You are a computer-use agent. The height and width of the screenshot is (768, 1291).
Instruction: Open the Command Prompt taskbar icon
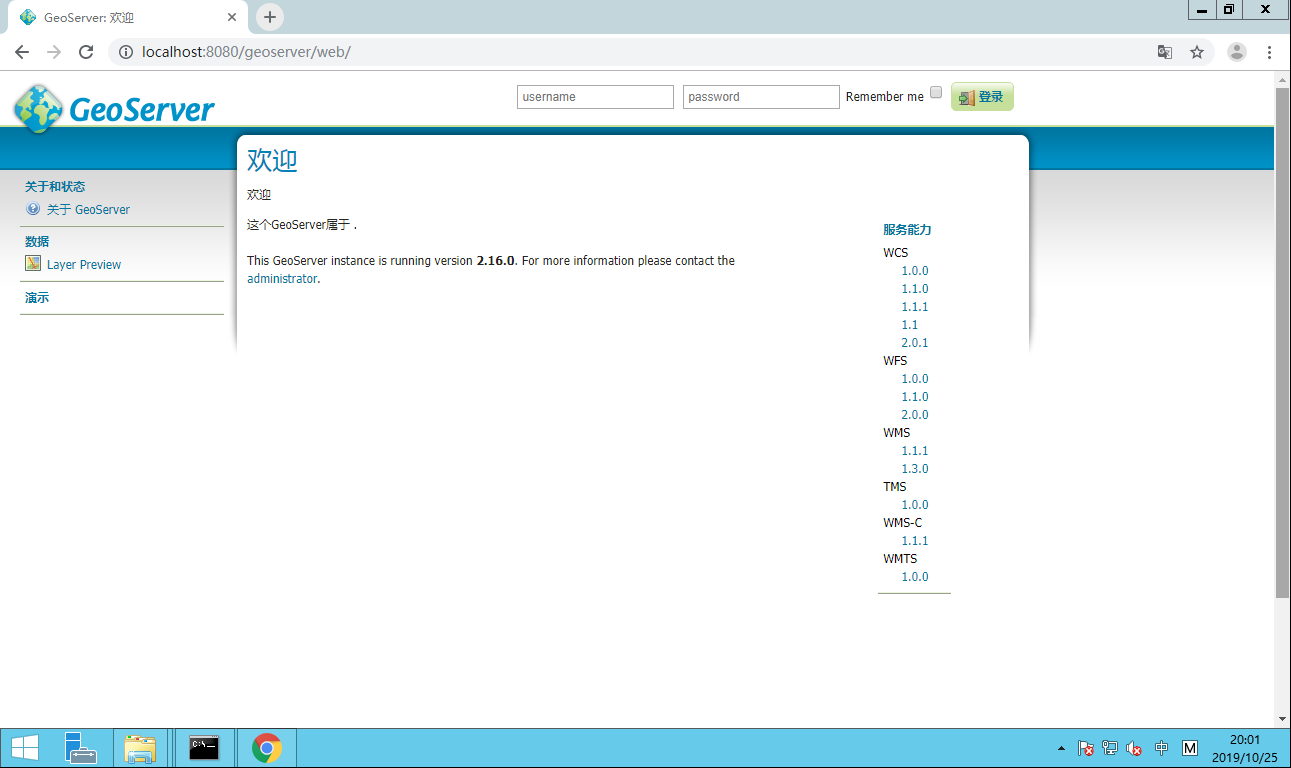click(x=204, y=748)
